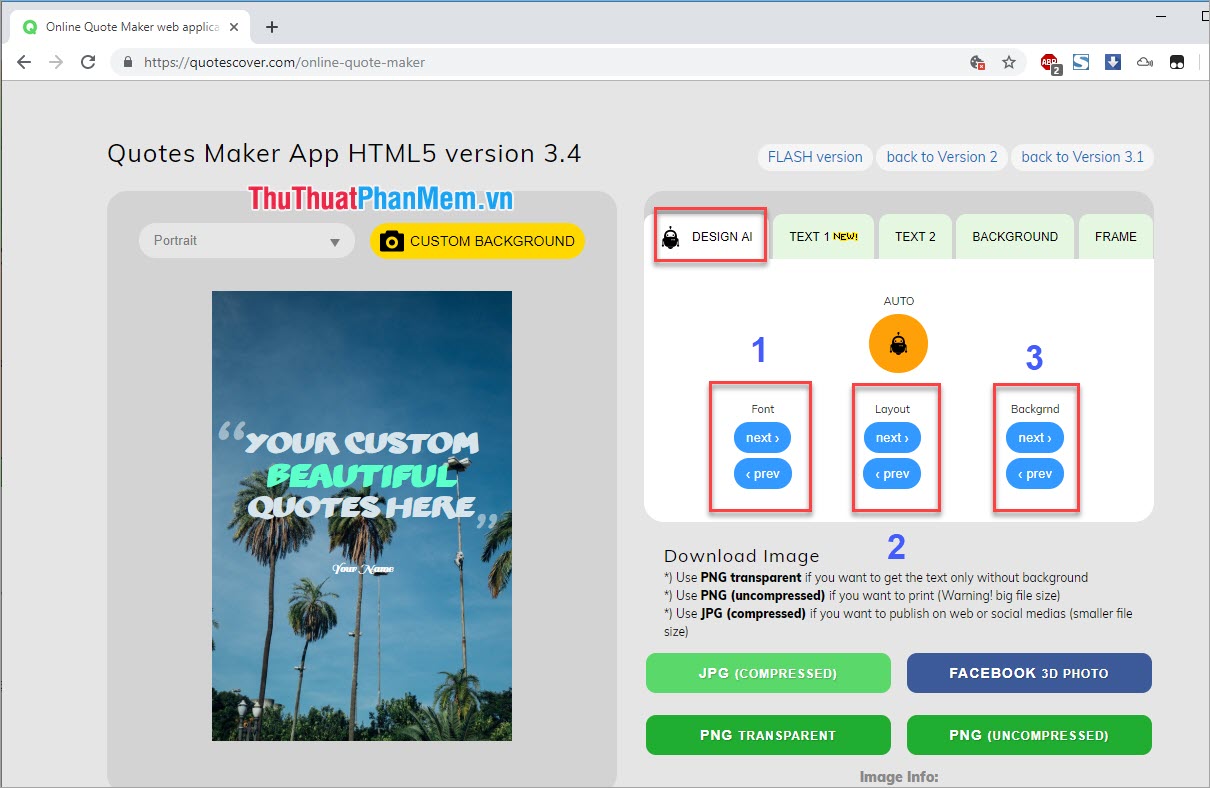Click Next under the Backgrnd section
Image resolution: width=1210 pixels, height=788 pixels.
pos(1034,437)
